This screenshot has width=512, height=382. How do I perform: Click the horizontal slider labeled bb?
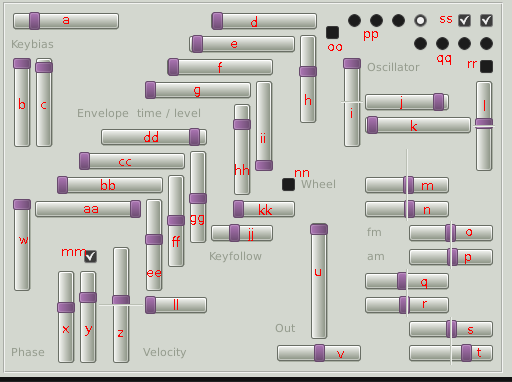point(110,185)
